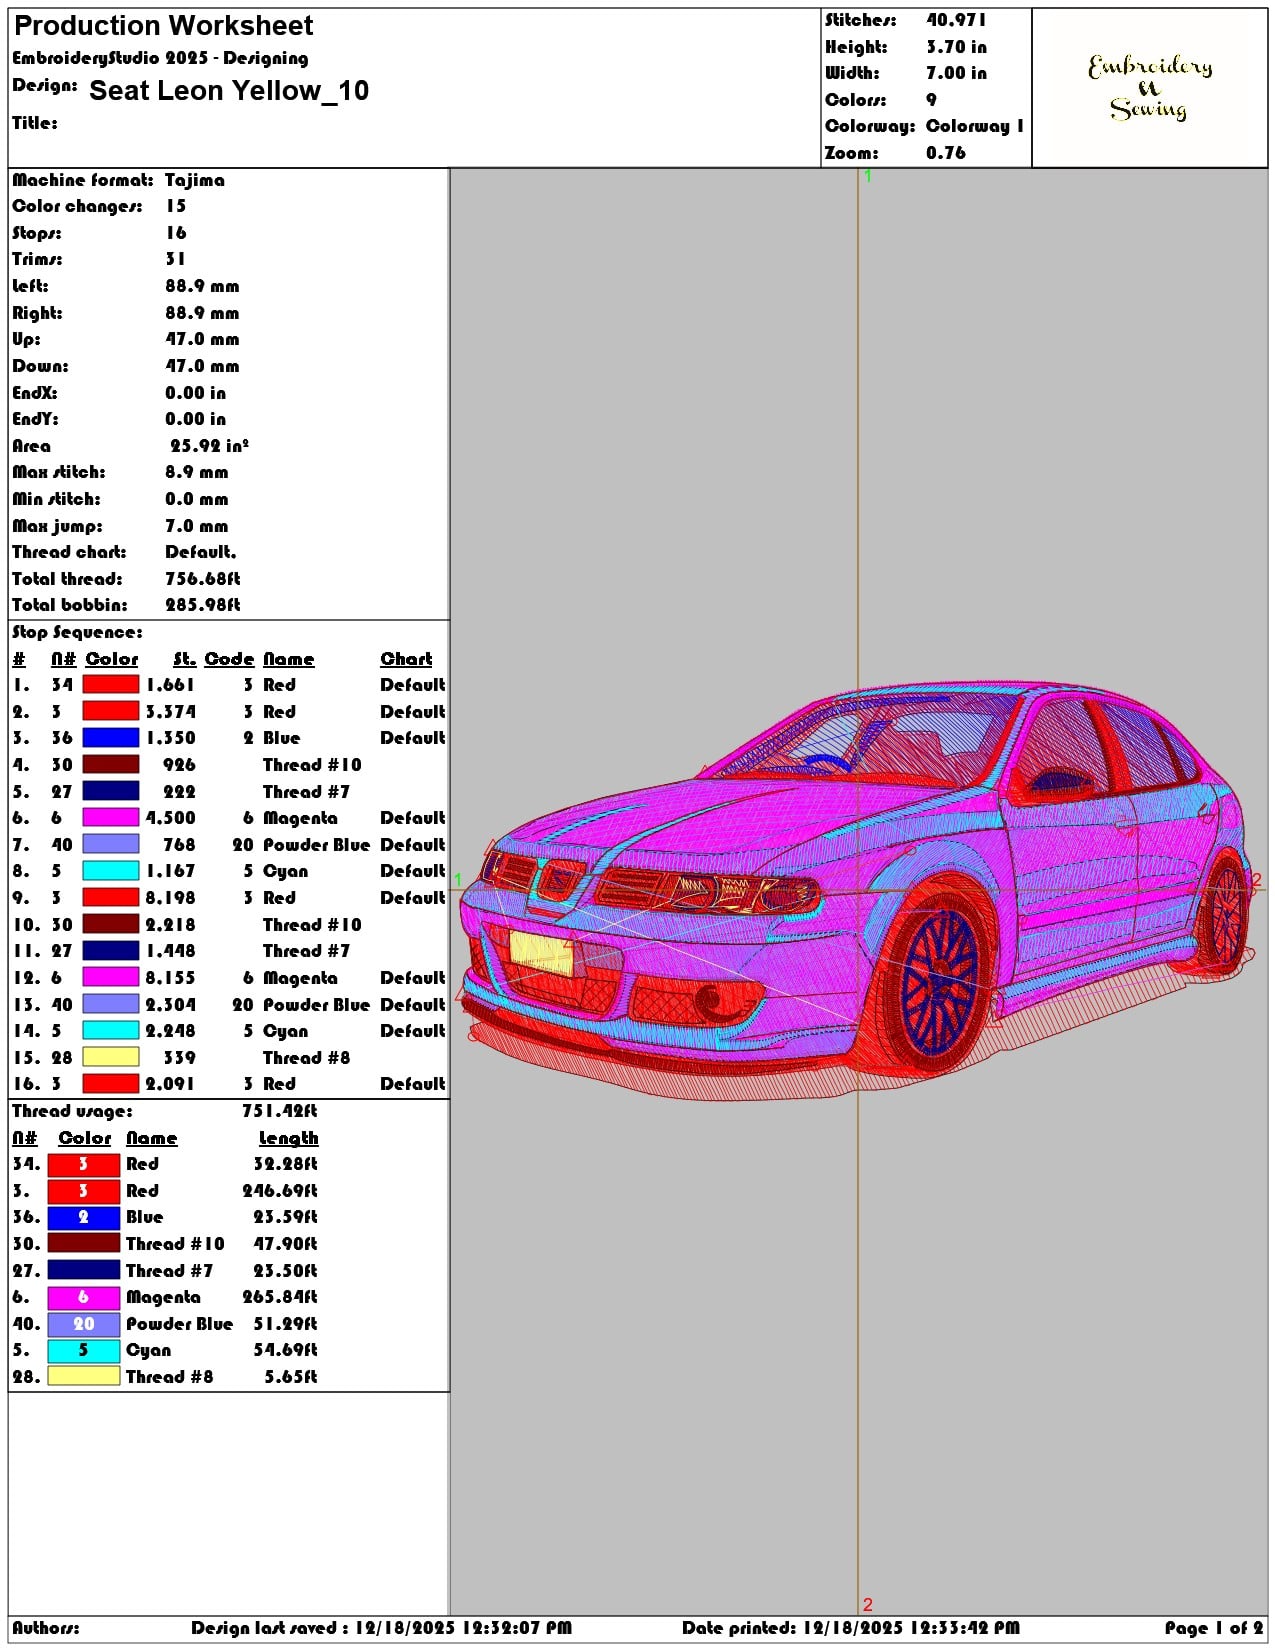Click the Trims value '31'
1275x1650 pixels.
[176, 259]
